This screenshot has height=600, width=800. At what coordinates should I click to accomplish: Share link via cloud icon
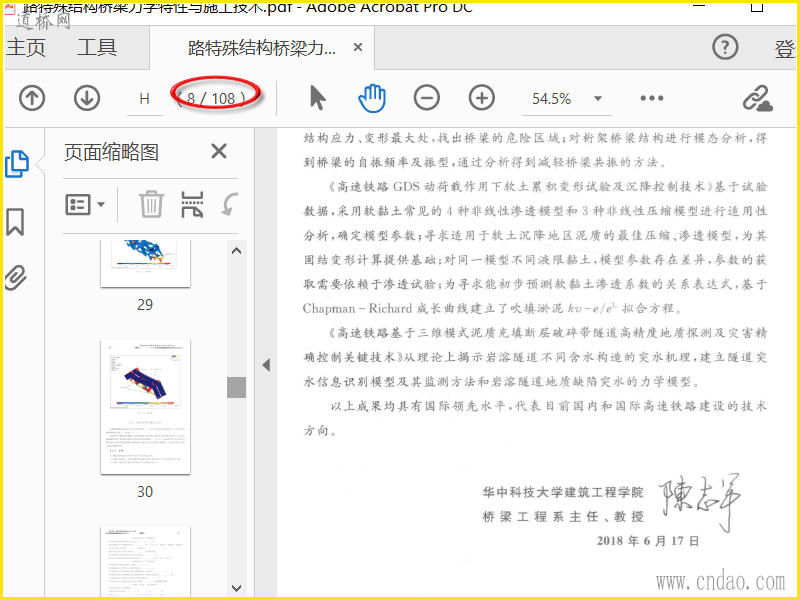[757, 98]
